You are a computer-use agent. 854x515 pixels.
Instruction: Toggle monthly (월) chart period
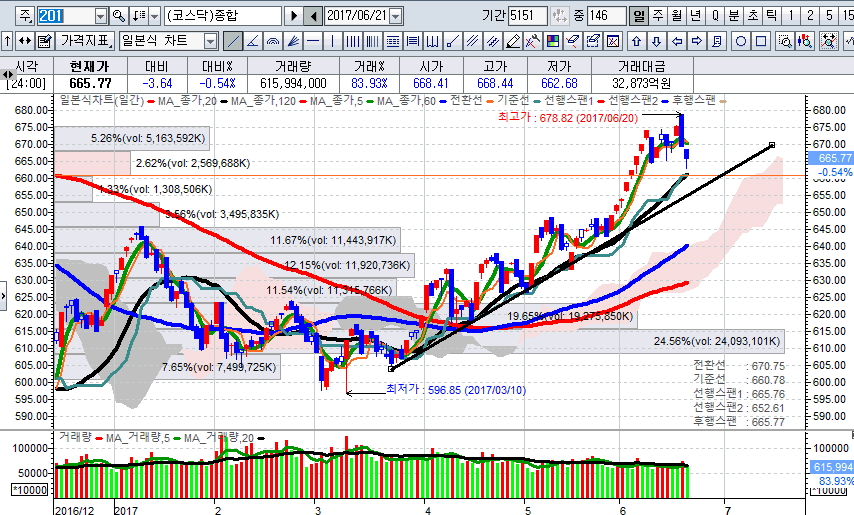click(x=677, y=16)
